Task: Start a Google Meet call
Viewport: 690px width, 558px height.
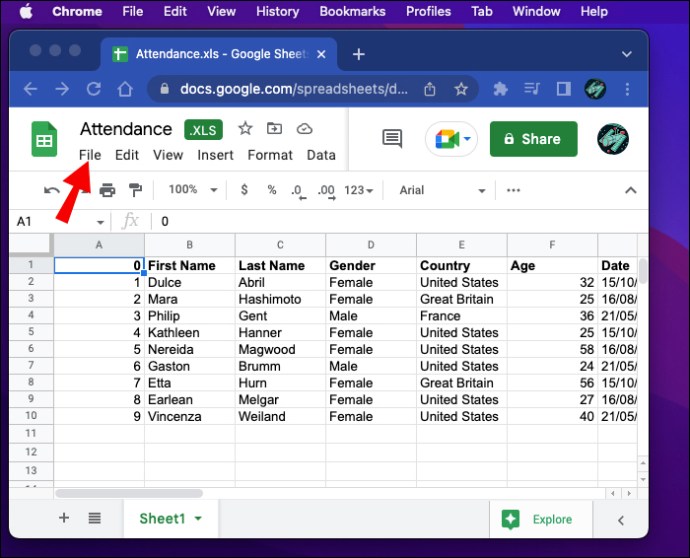Action: [x=451, y=140]
